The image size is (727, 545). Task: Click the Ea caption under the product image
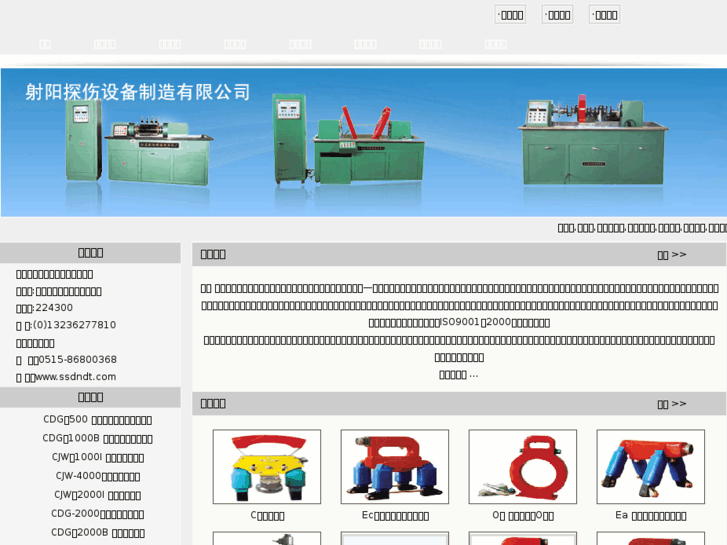pos(650,516)
